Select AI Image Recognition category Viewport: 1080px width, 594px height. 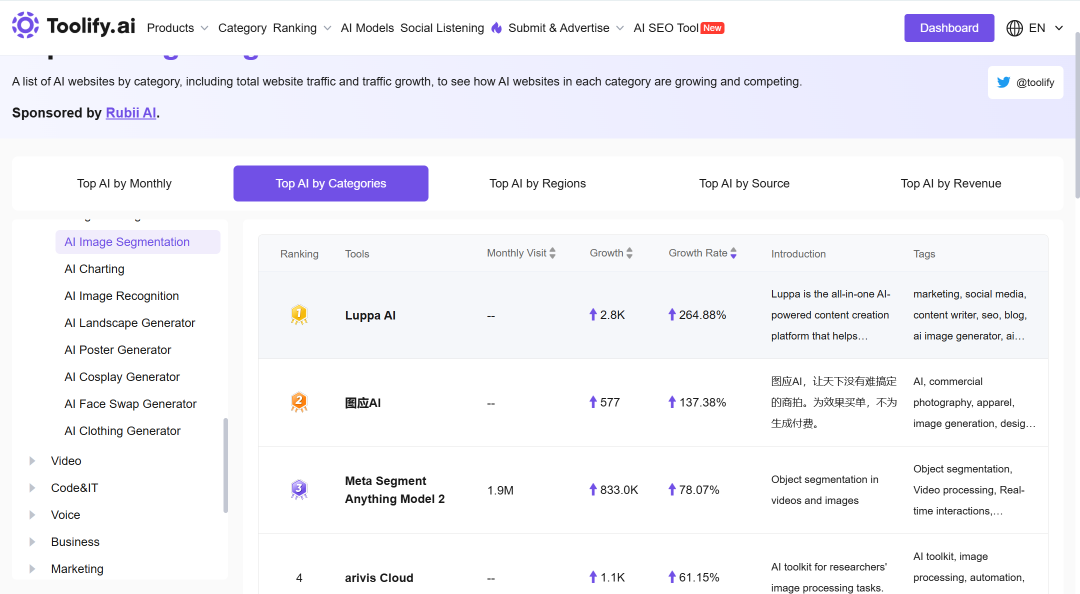pos(122,296)
